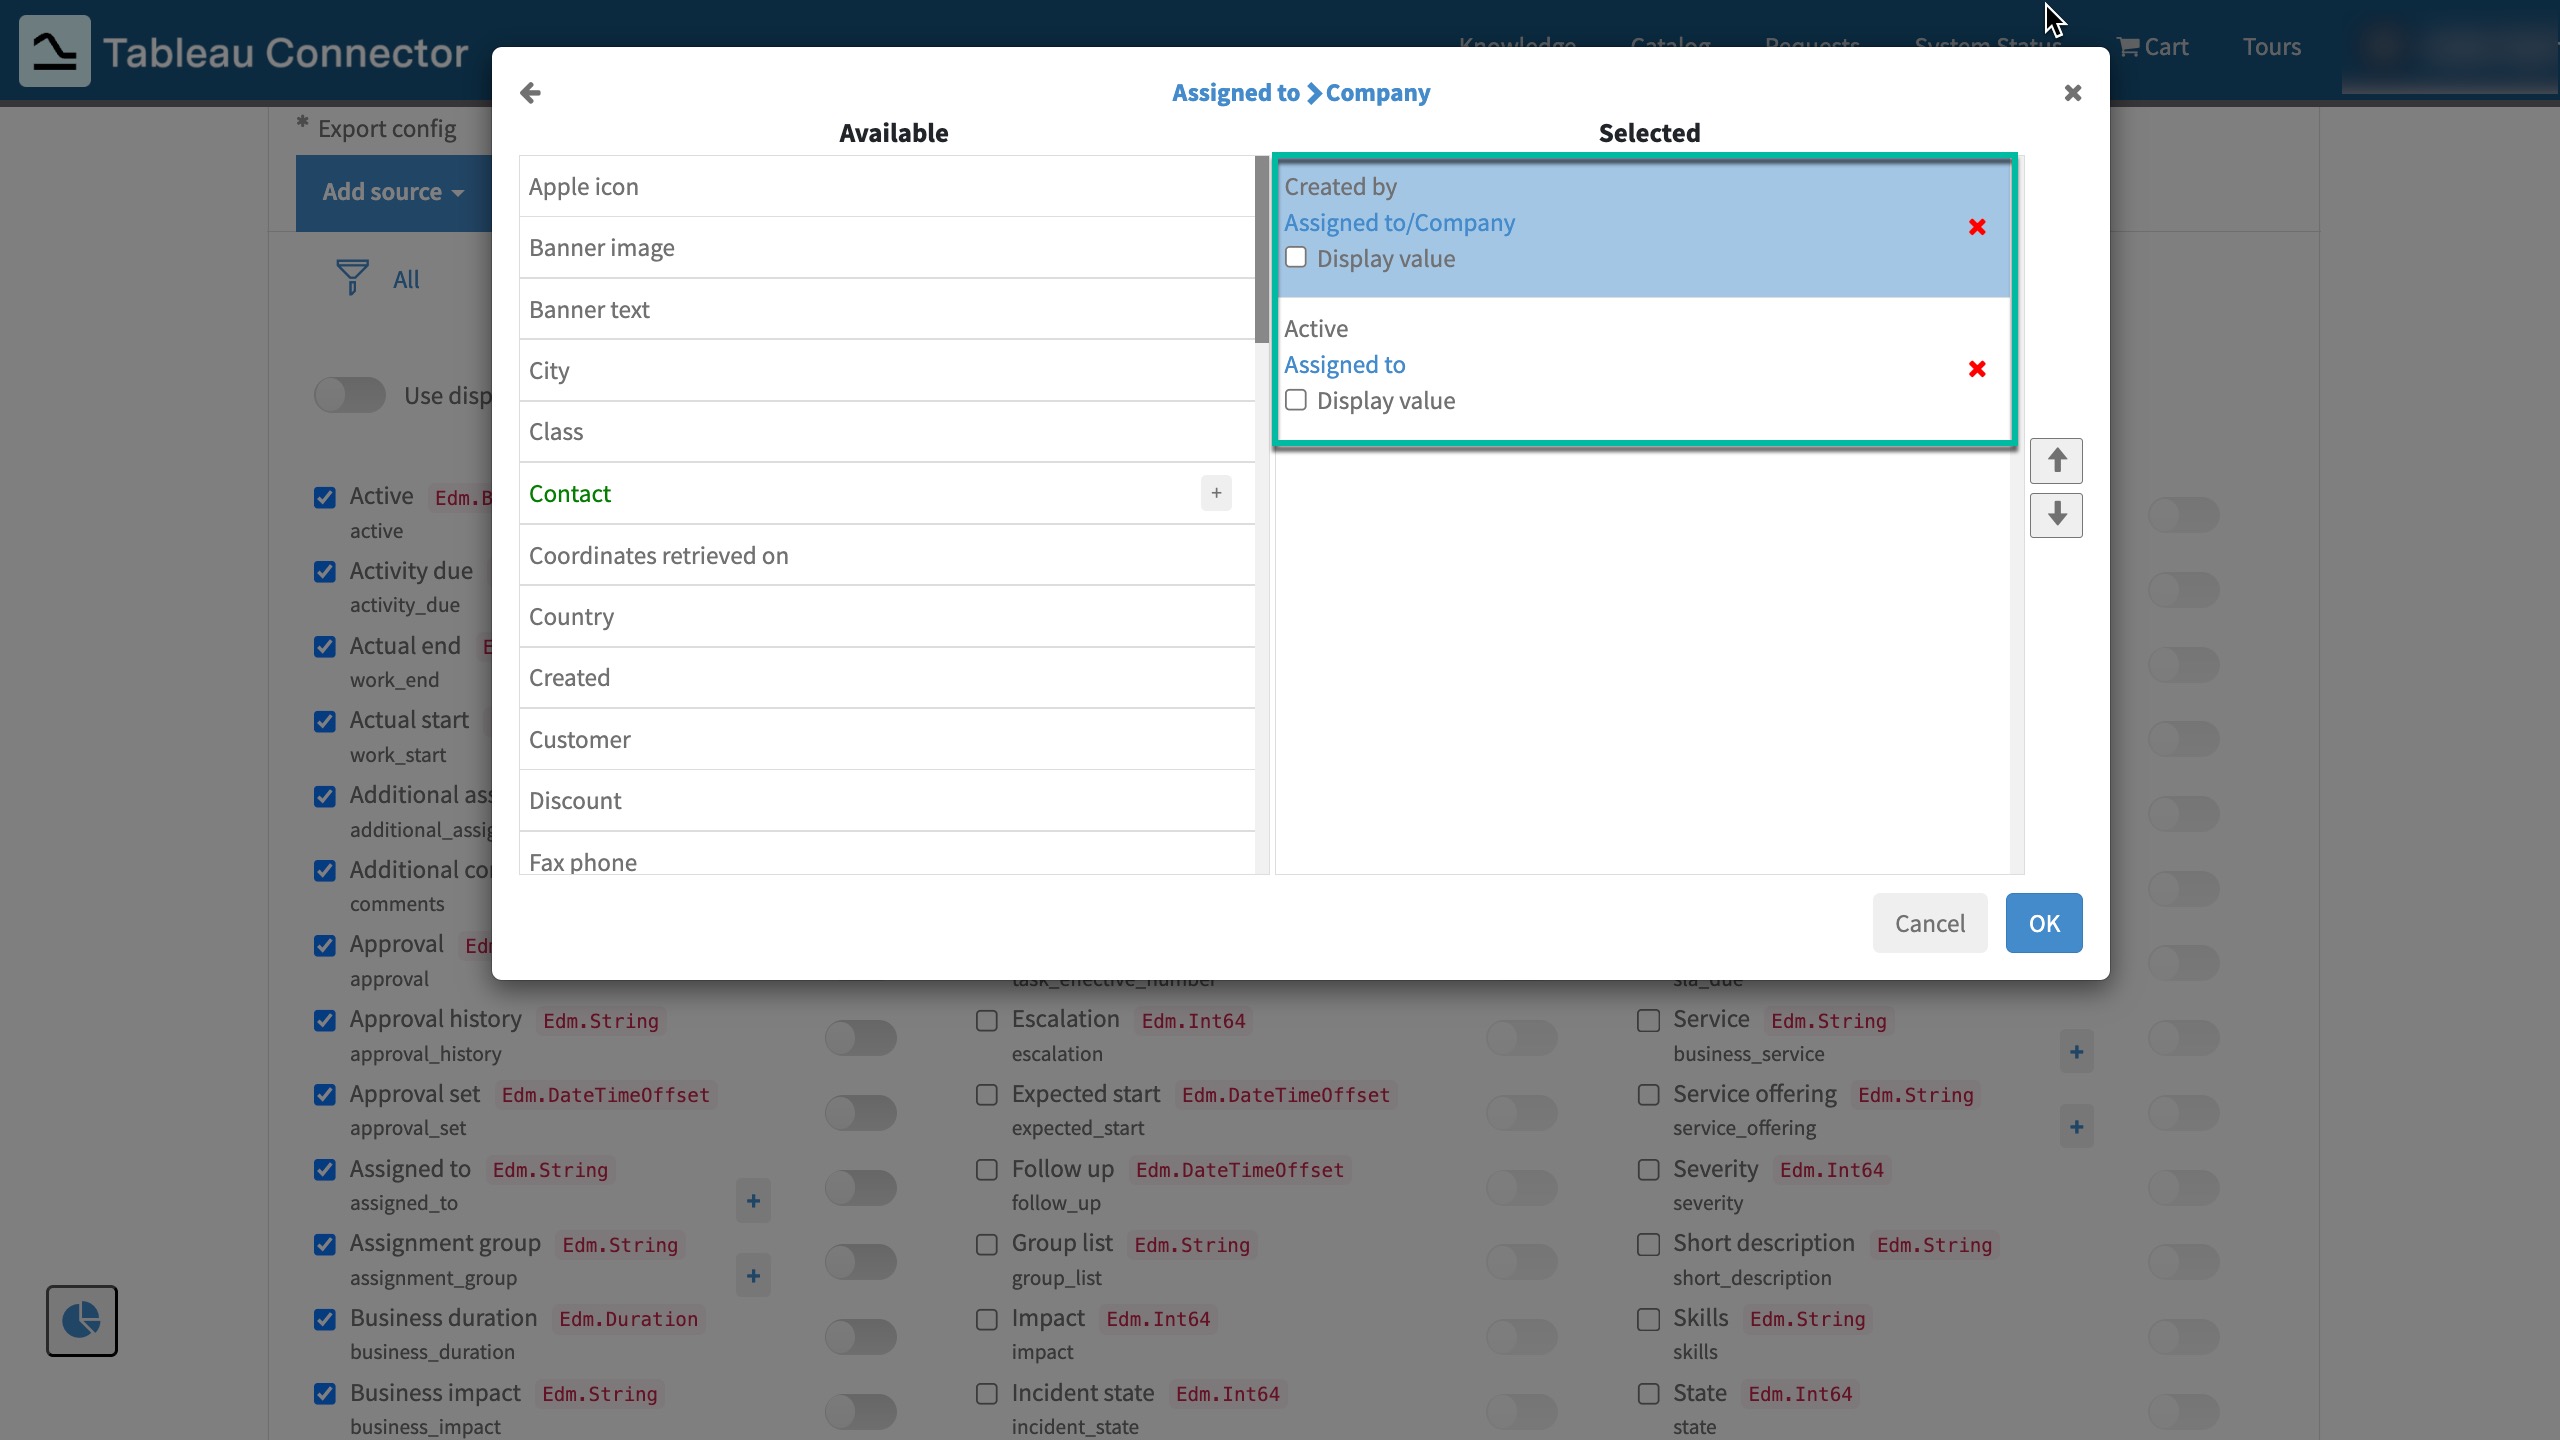Open the pie chart widget icon
The image size is (2560, 1440).
[82, 1321]
